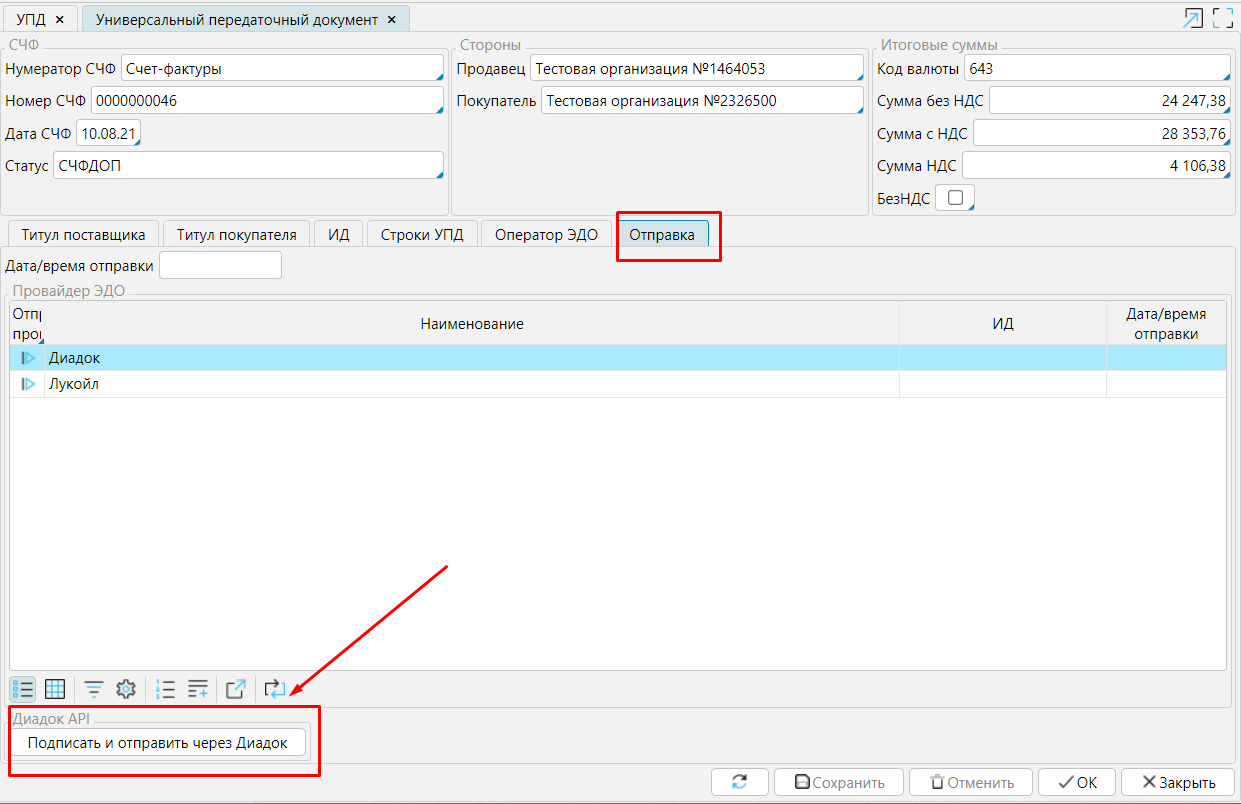Confirm with the OK button
Viewport: 1241px width, 804px height.
[x=1077, y=782]
